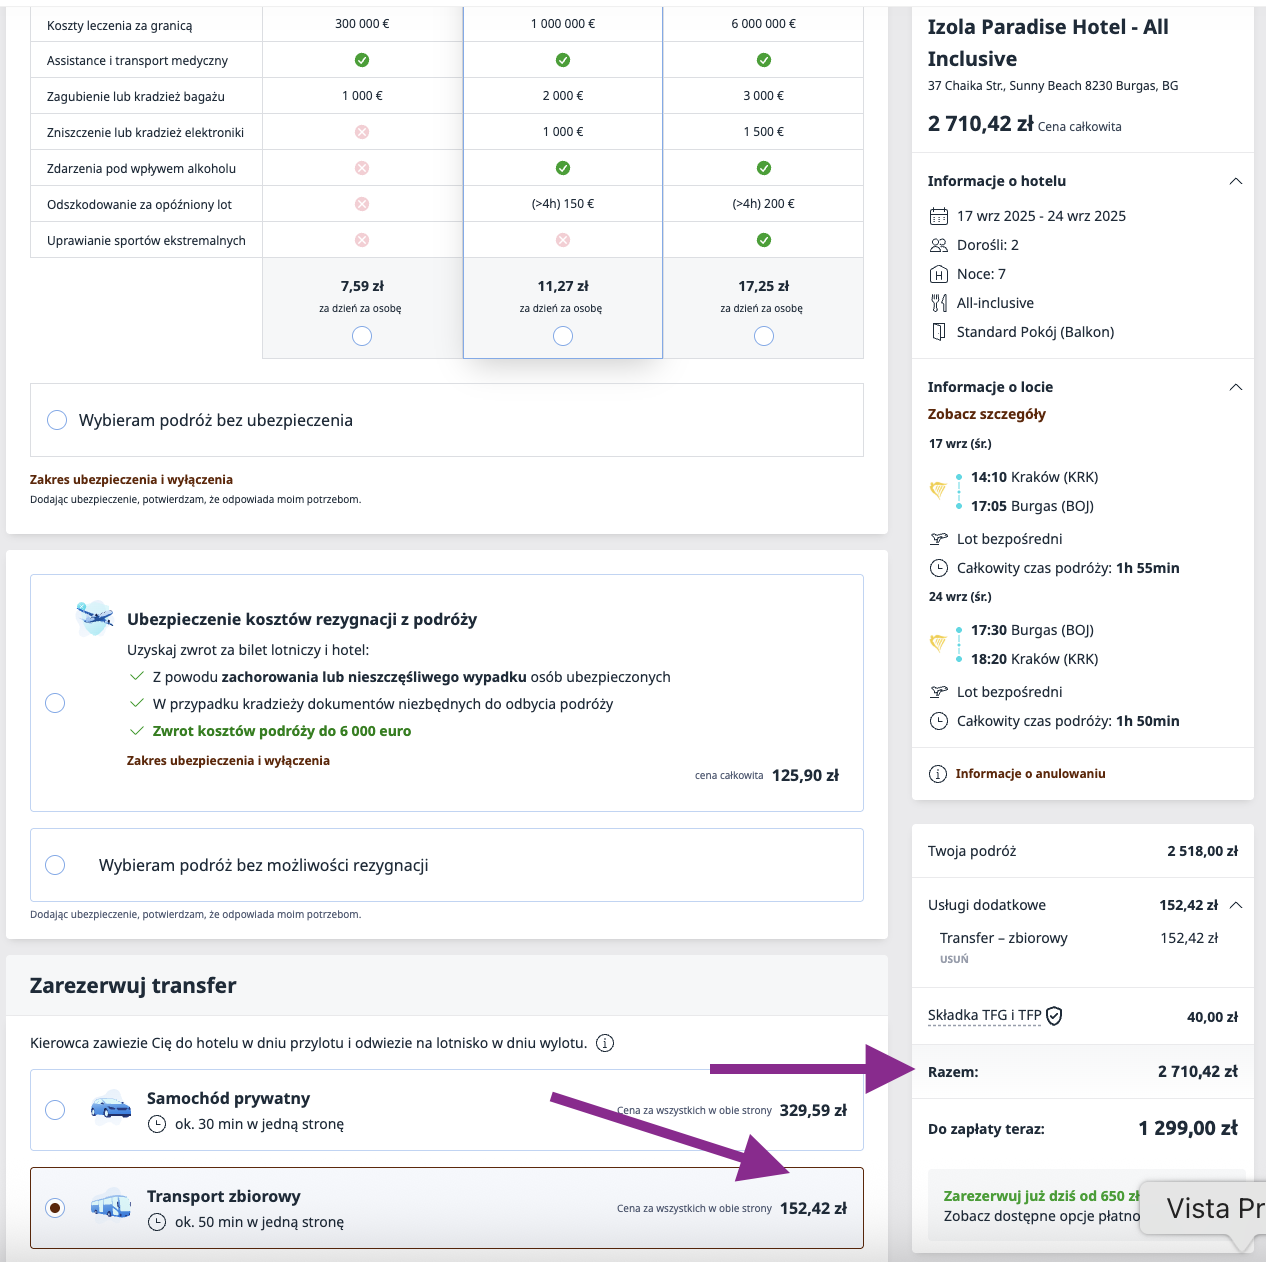
Task: Click the hotel nights icon by Noce: 7
Action: point(939,274)
